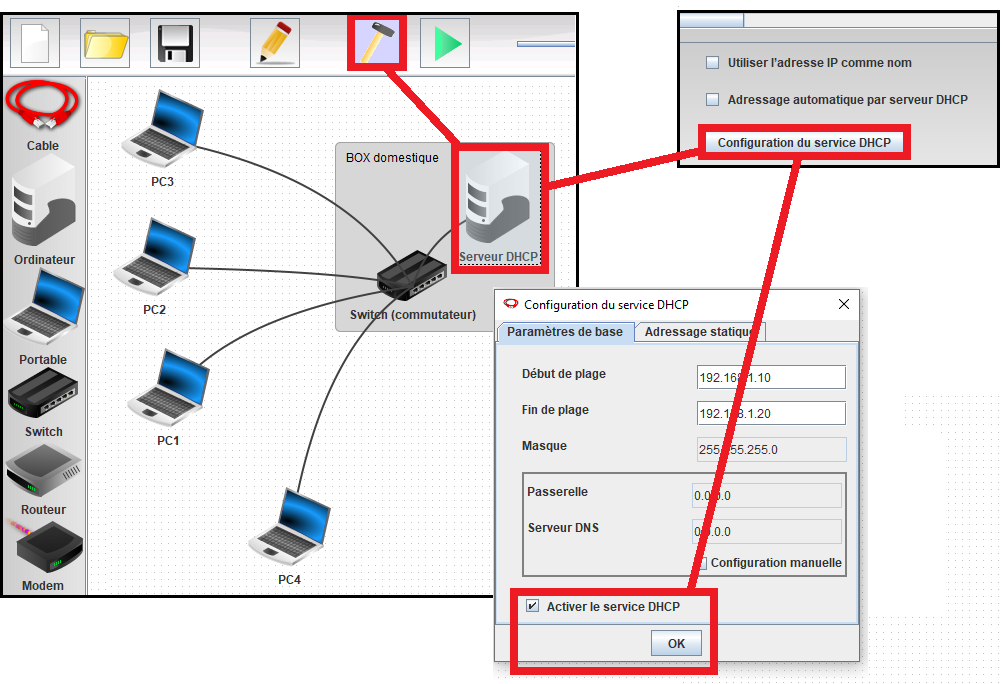Confirm the DHCP dialog with OK

click(x=676, y=643)
